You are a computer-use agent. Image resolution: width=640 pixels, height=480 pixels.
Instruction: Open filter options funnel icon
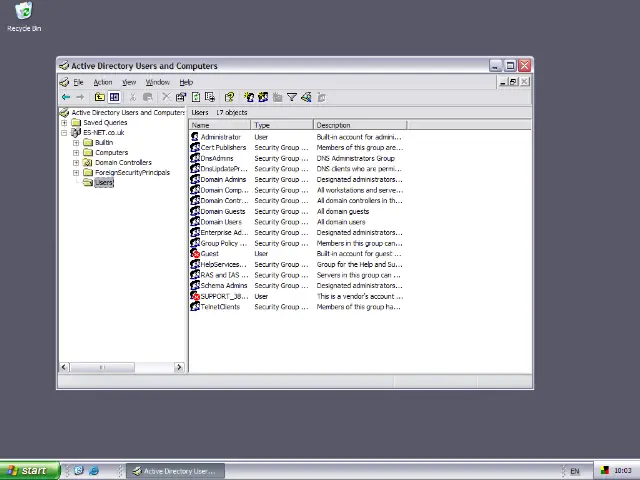tap(292, 97)
